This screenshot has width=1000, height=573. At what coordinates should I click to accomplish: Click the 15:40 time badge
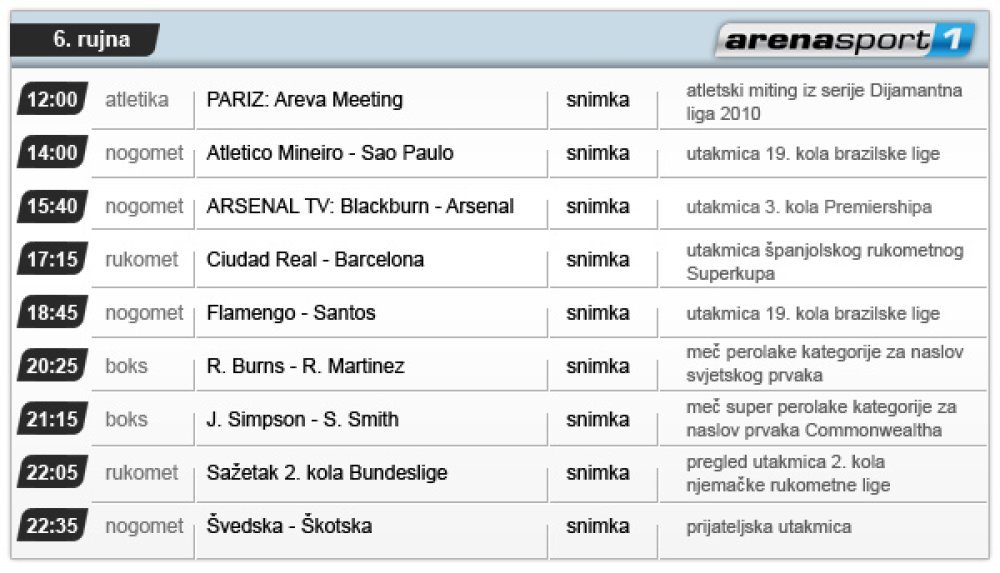pos(52,205)
